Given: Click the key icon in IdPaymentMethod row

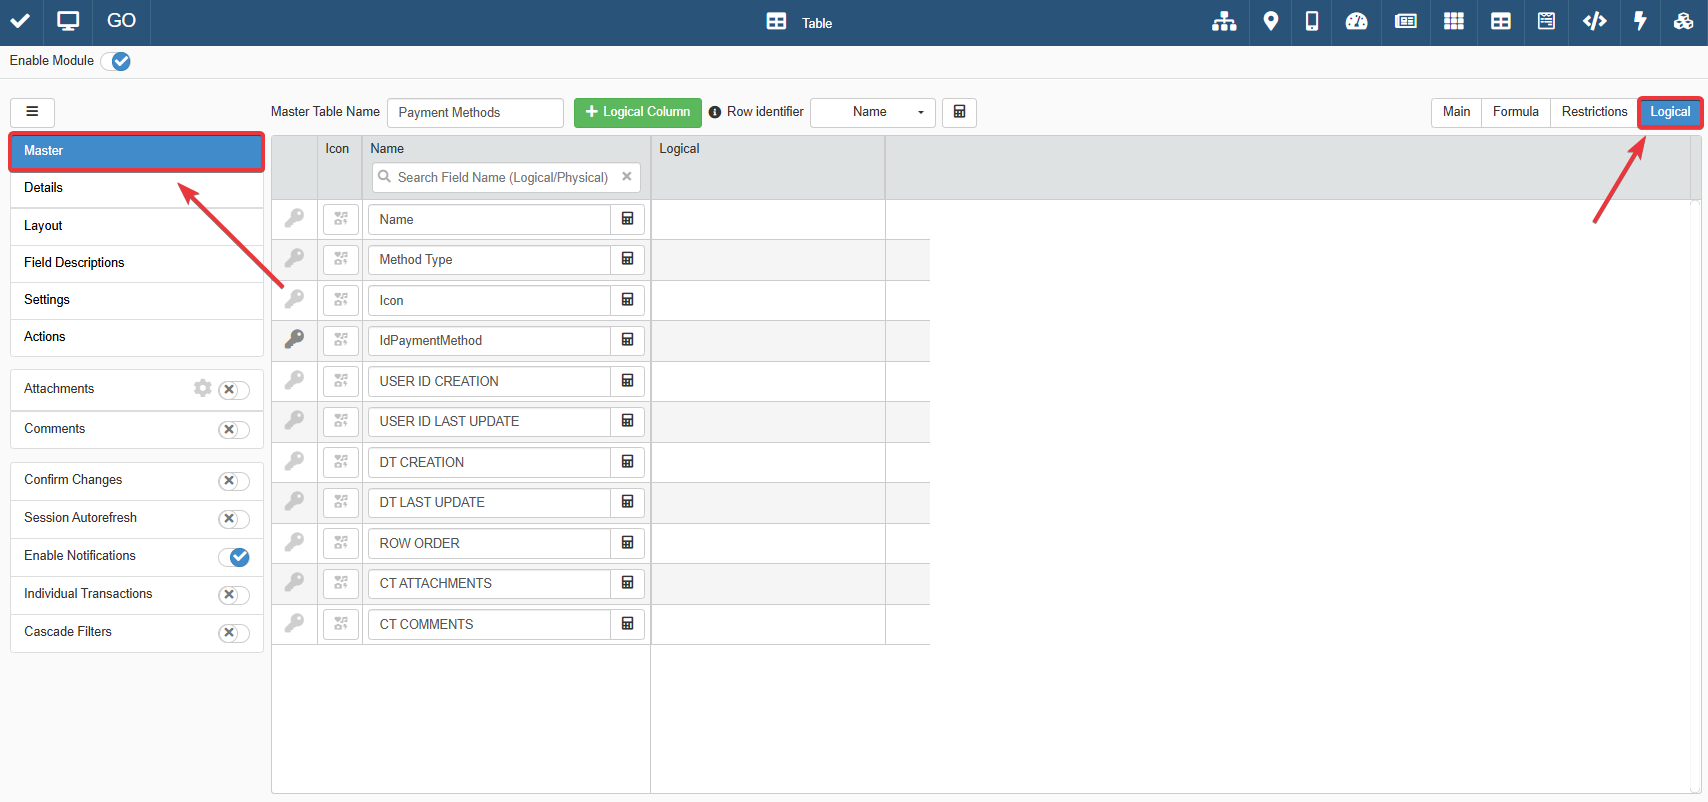Looking at the screenshot, I should [294, 340].
